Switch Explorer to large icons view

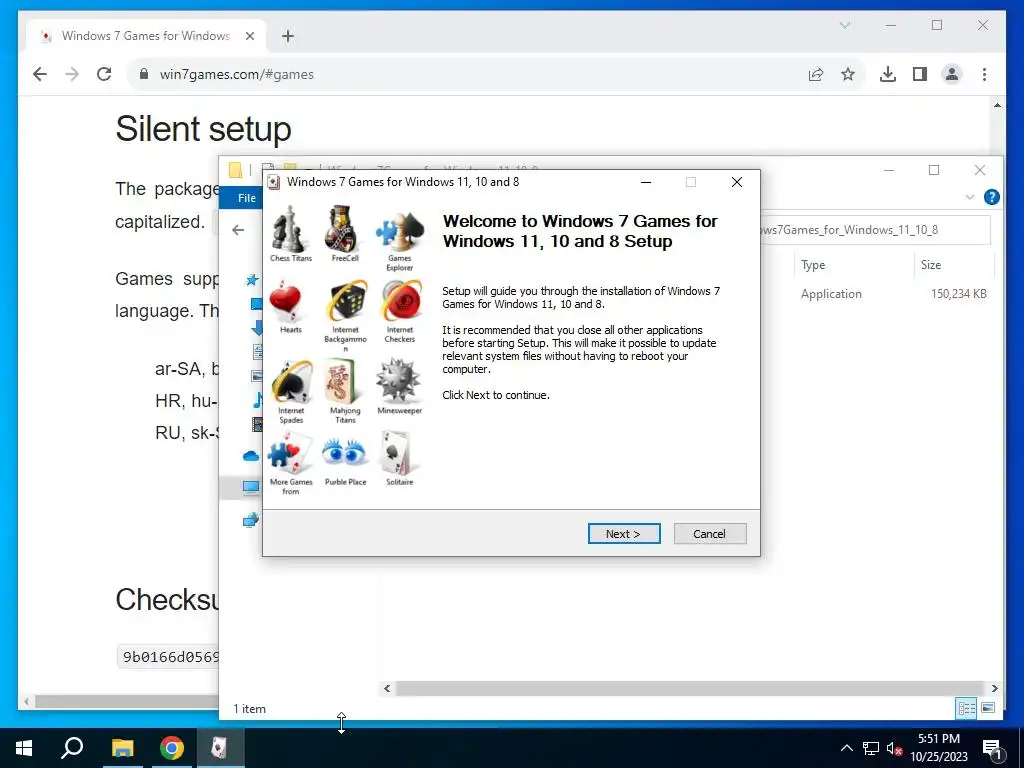tap(988, 708)
